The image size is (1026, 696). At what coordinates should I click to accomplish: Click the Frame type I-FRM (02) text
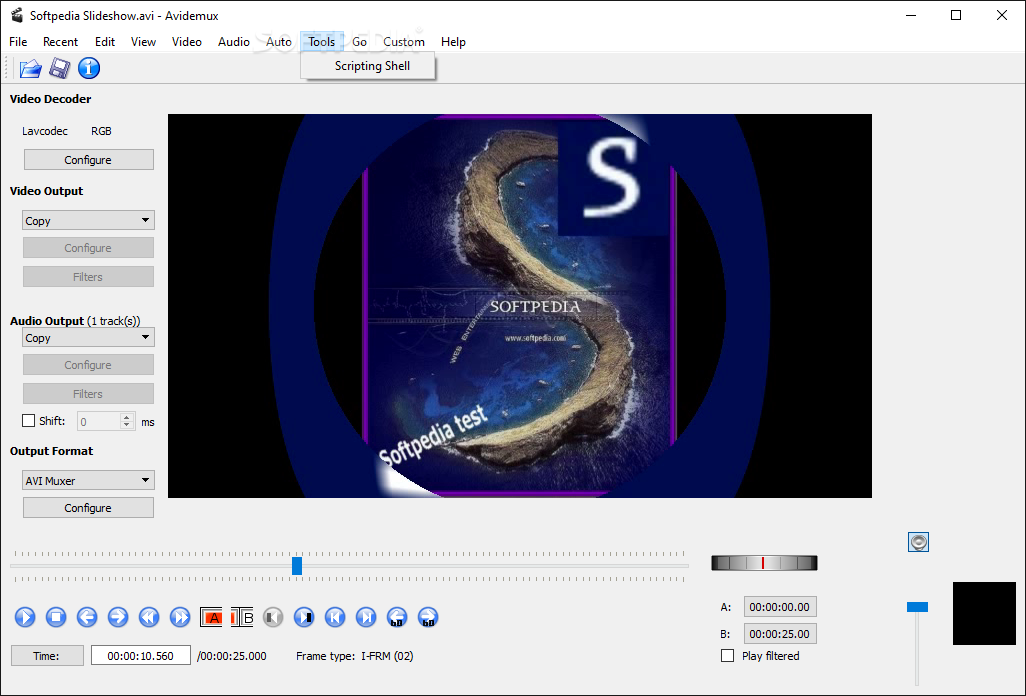[x=355, y=655]
